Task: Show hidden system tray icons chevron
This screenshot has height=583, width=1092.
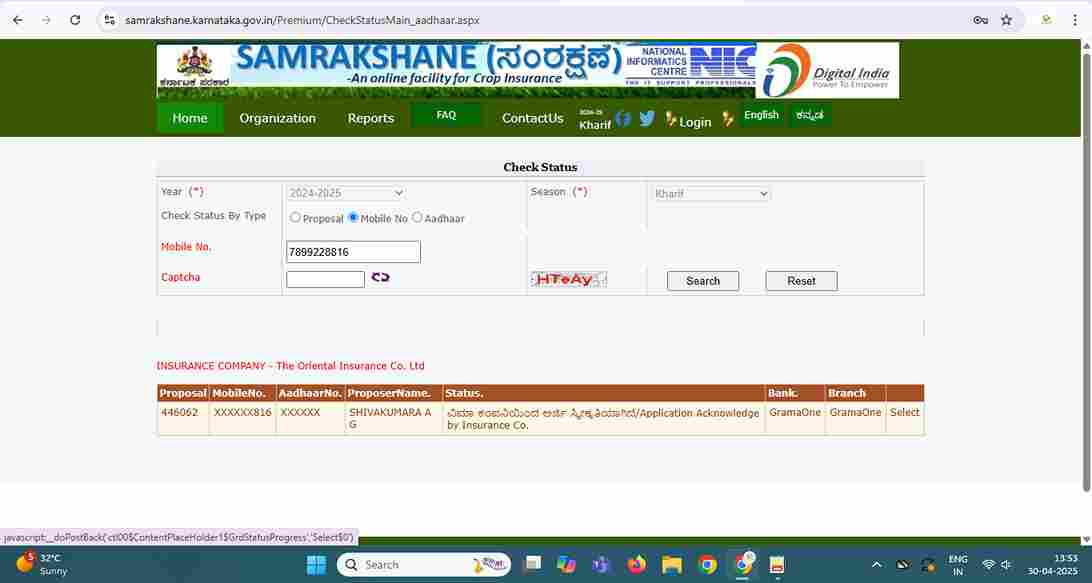Action: (x=876, y=565)
